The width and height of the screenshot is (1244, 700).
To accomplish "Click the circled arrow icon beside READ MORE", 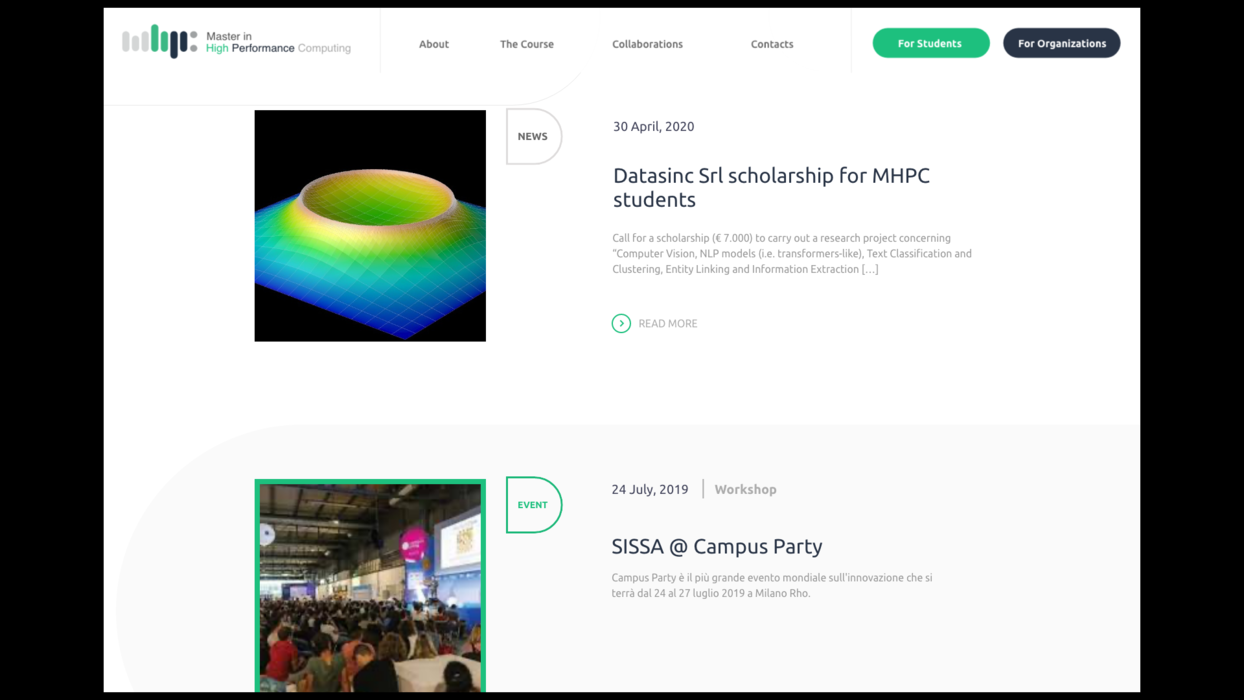I will (621, 323).
